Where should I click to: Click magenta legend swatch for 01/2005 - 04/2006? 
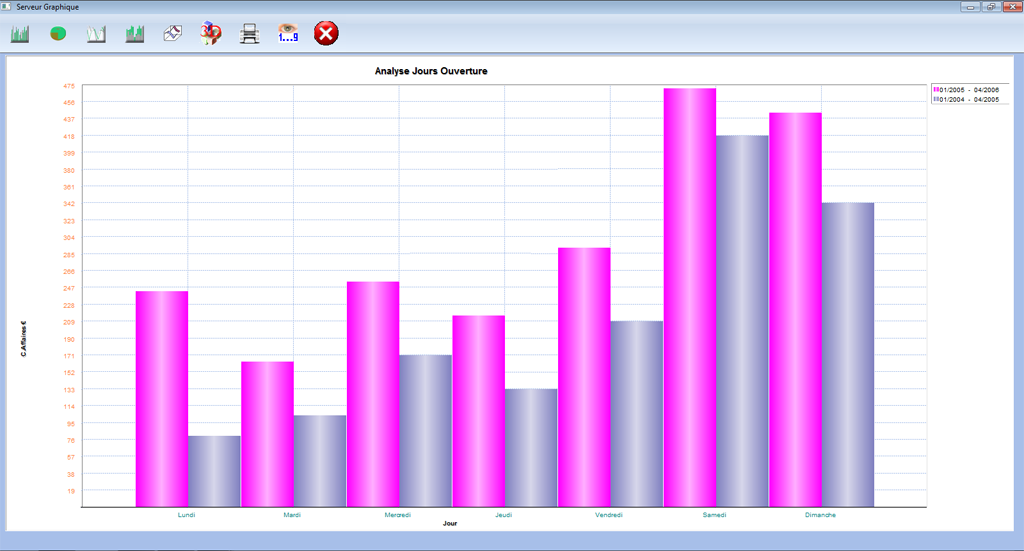click(935, 90)
